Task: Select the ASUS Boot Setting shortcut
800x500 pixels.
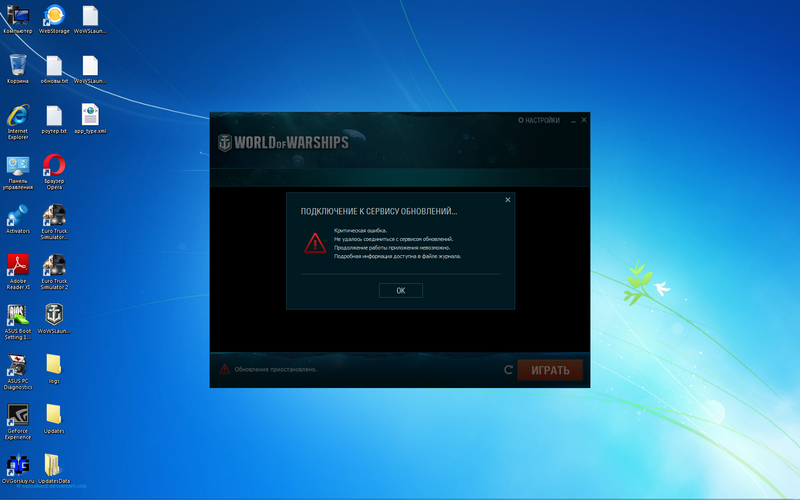Action: 18,322
